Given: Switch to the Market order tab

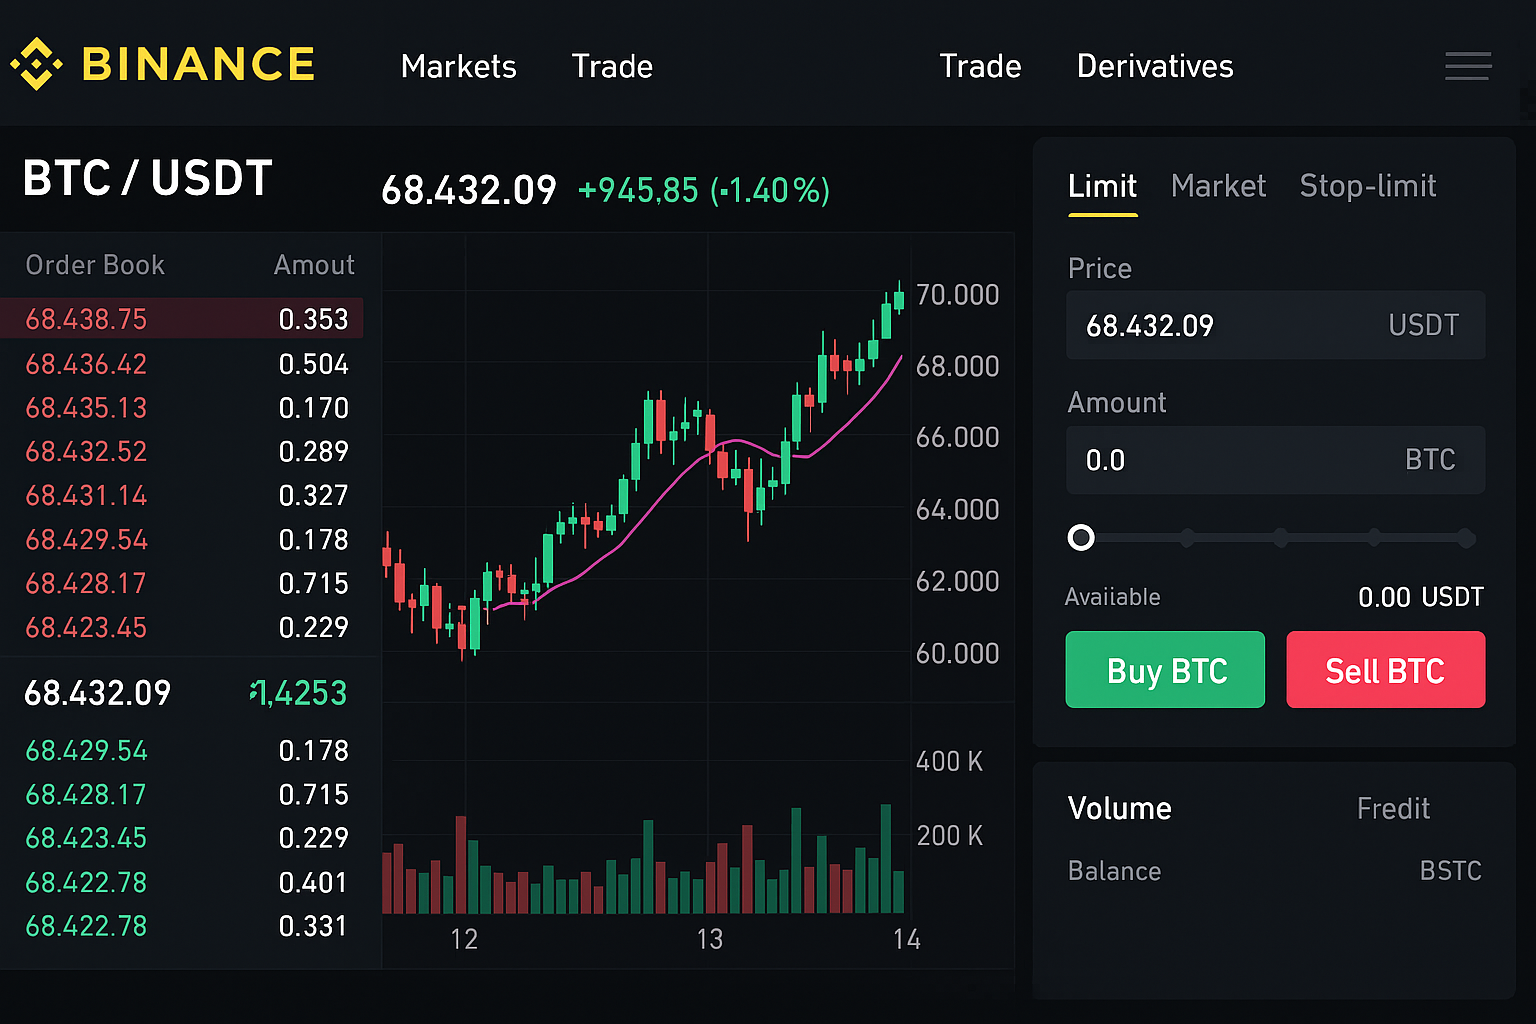Looking at the screenshot, I should tap(1218, 186).
